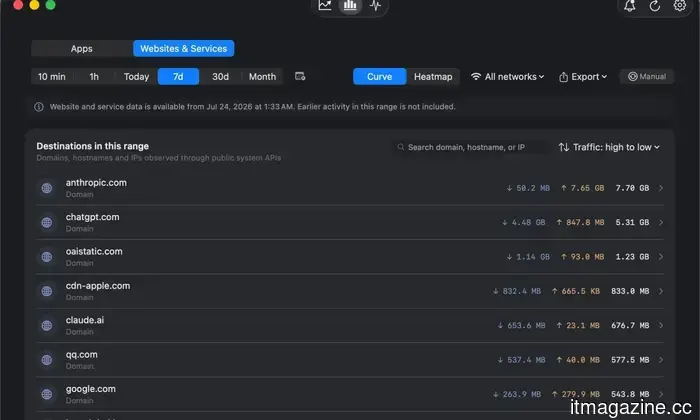The image size is (700, 420).
Task: Click cdn-apple.com total 833.0 MB
Action: 630,291
